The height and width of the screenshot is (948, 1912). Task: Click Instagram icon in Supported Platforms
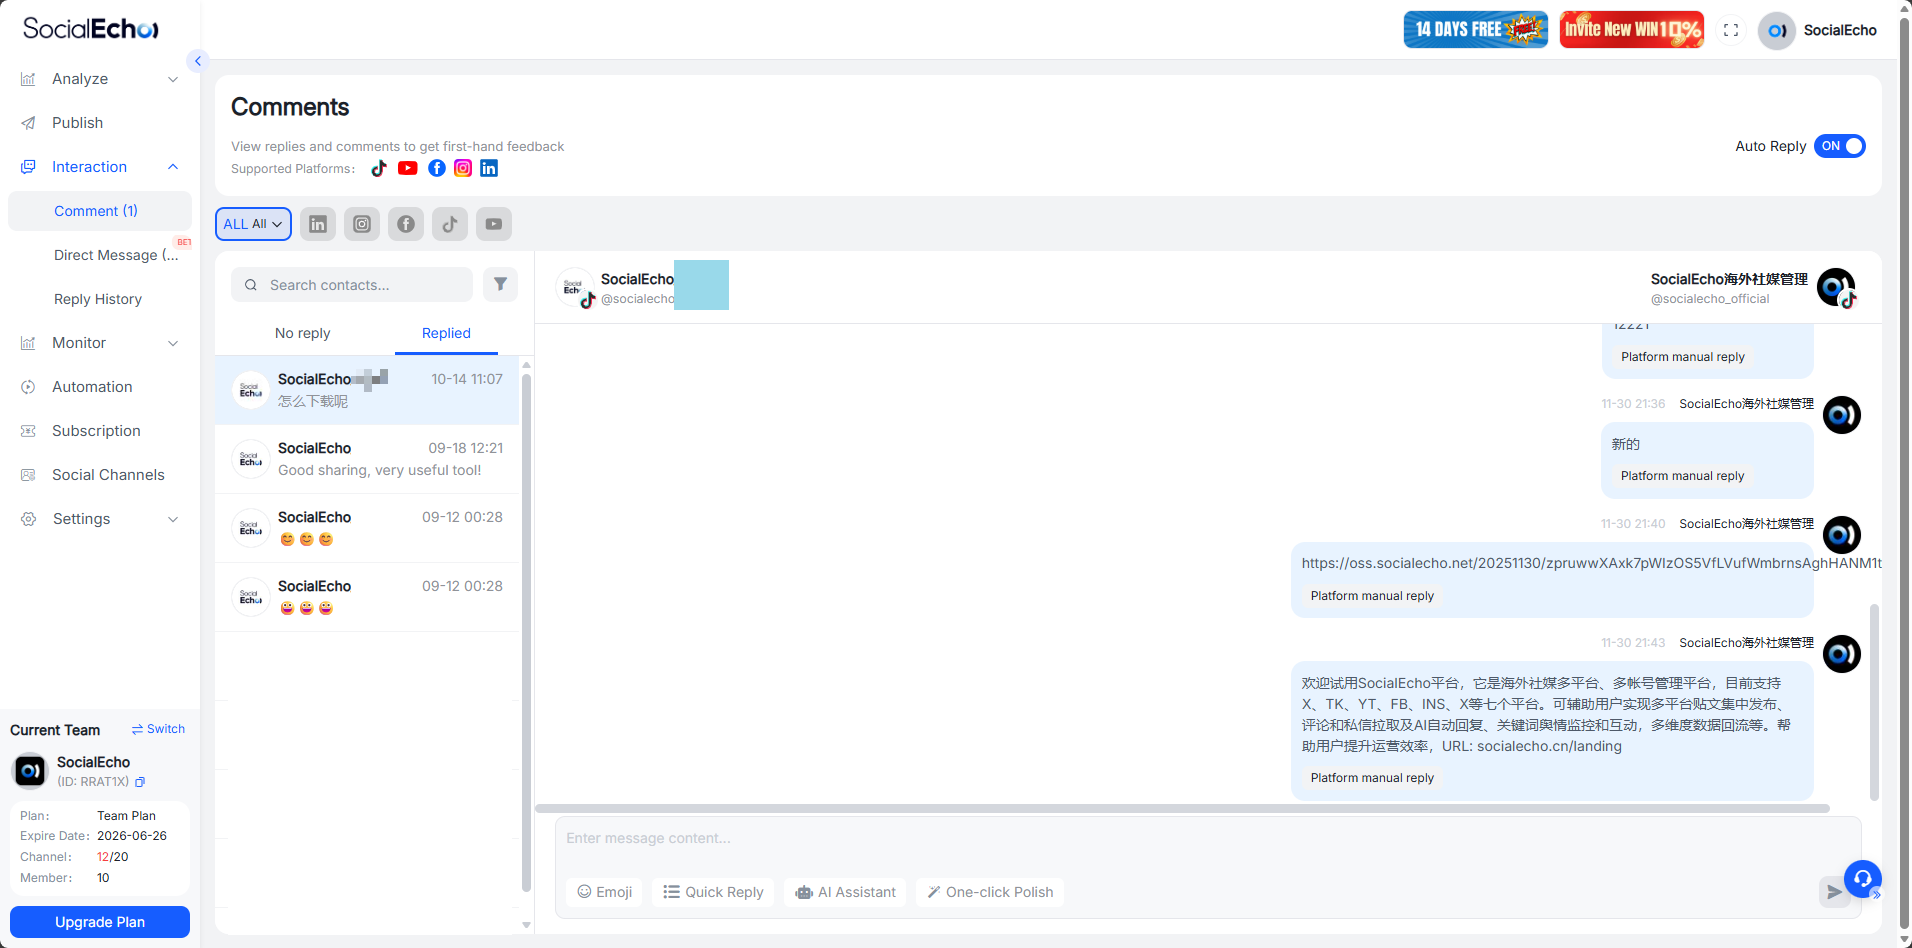click(463, 168)
